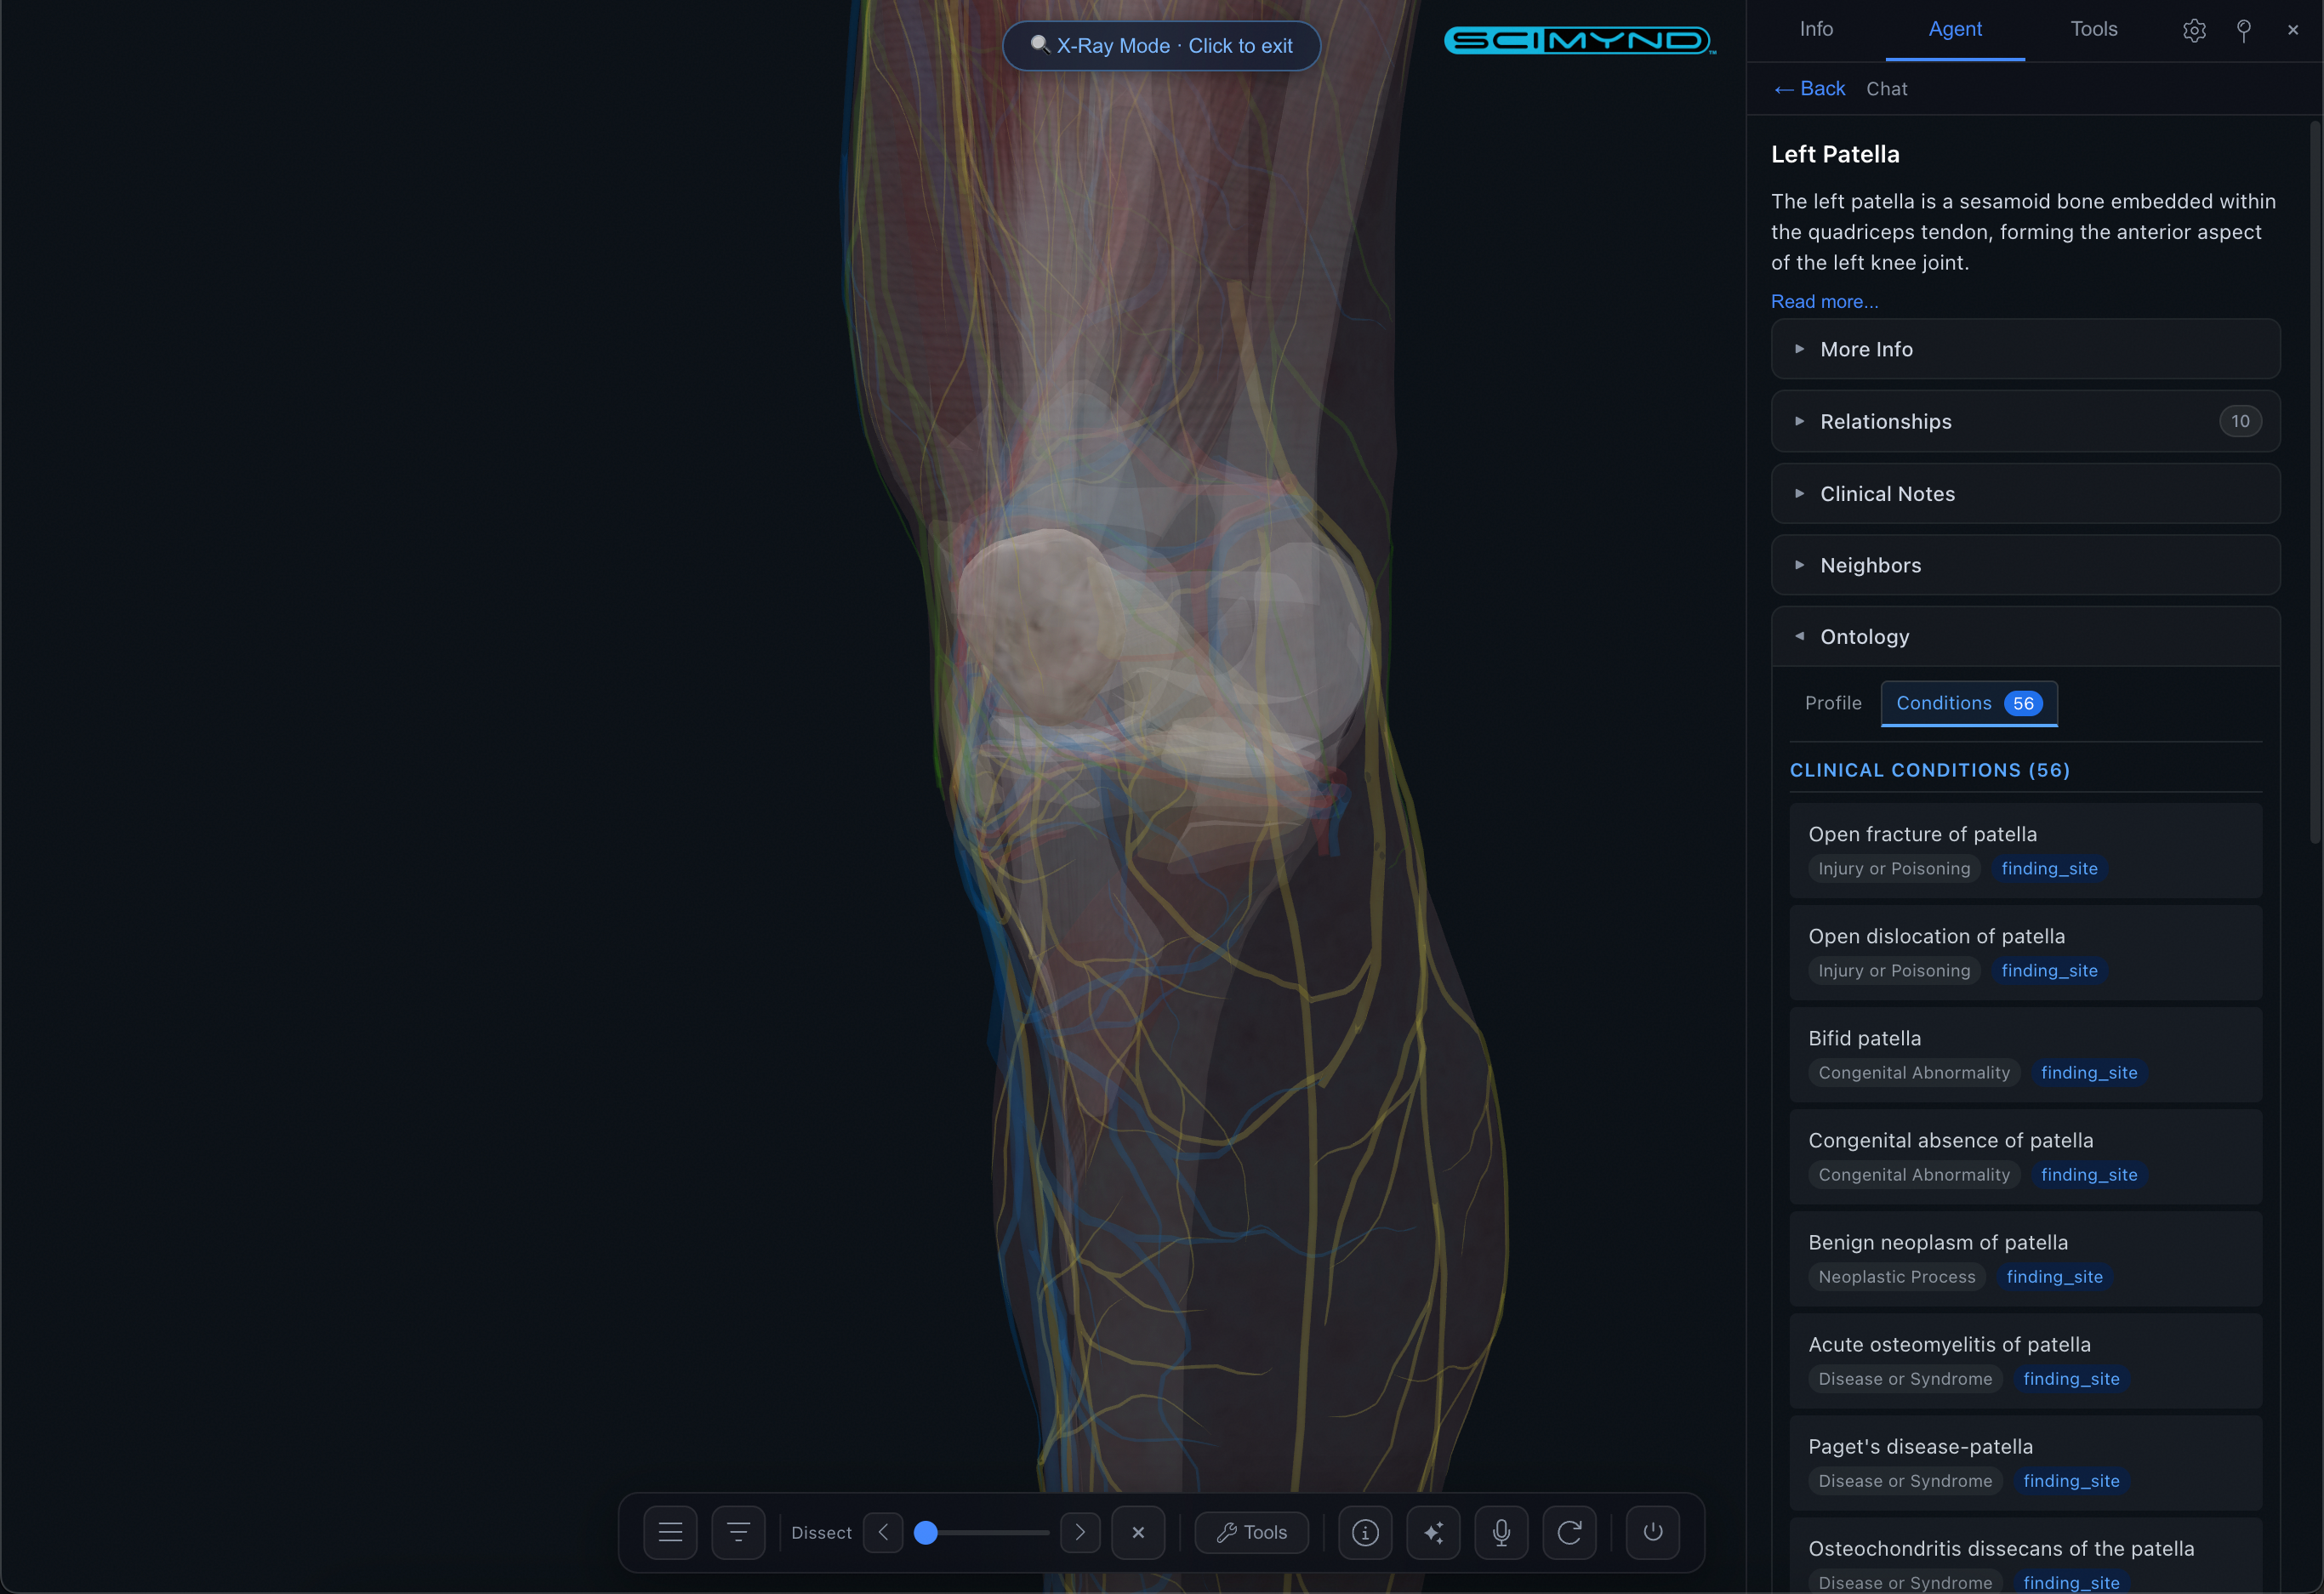The width and height of the screenshot is (2324, 1594).
Task: Click the power icon in bottom toolbar
Action: pyautogui.click(x=1652, y=1532)
